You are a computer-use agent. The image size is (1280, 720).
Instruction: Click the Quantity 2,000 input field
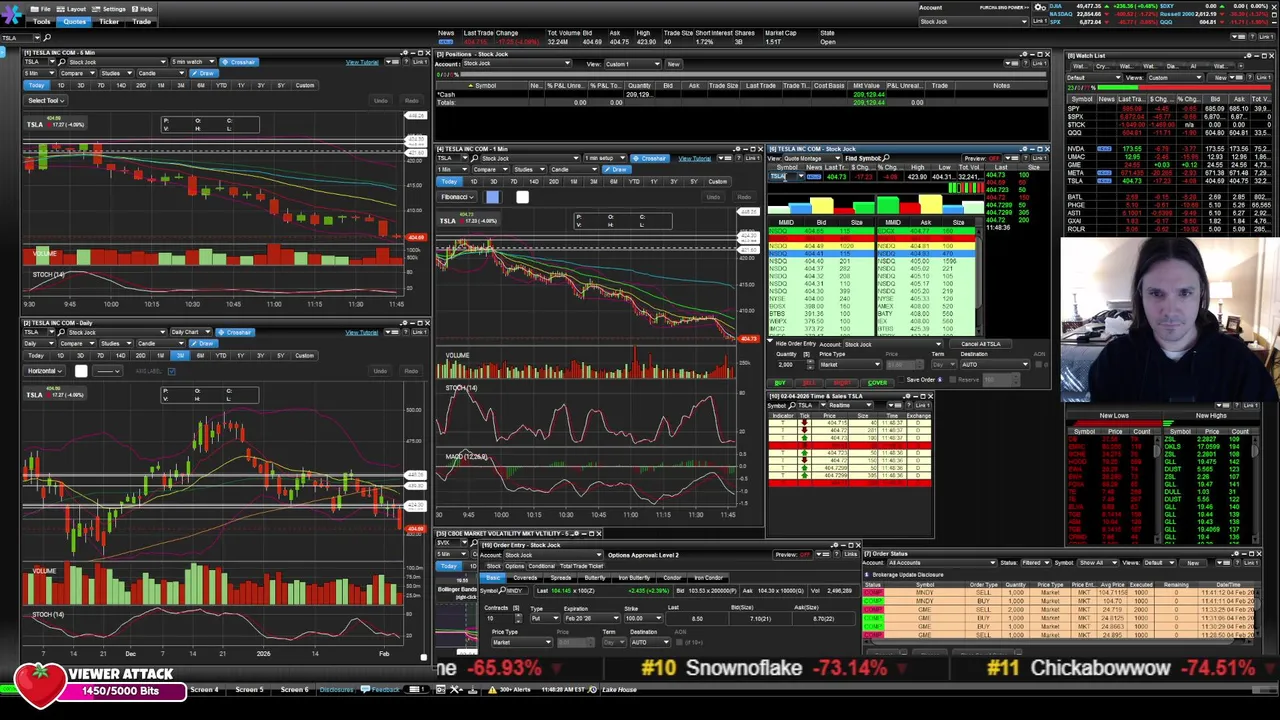click(789, 364)
